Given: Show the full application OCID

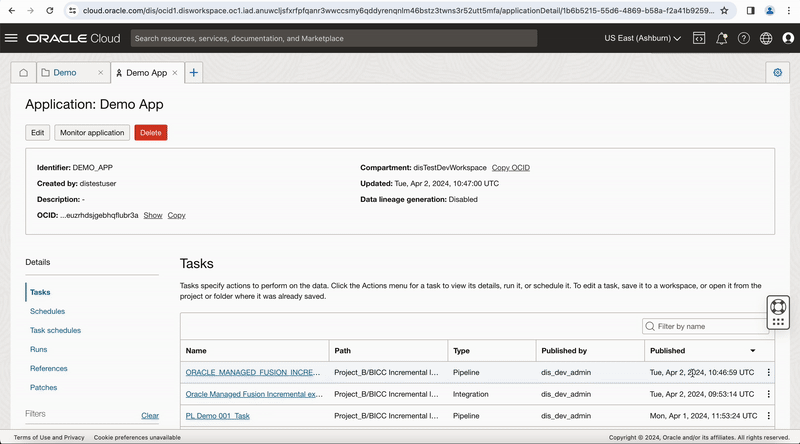Looking at the screenshot, I should 153,215.
